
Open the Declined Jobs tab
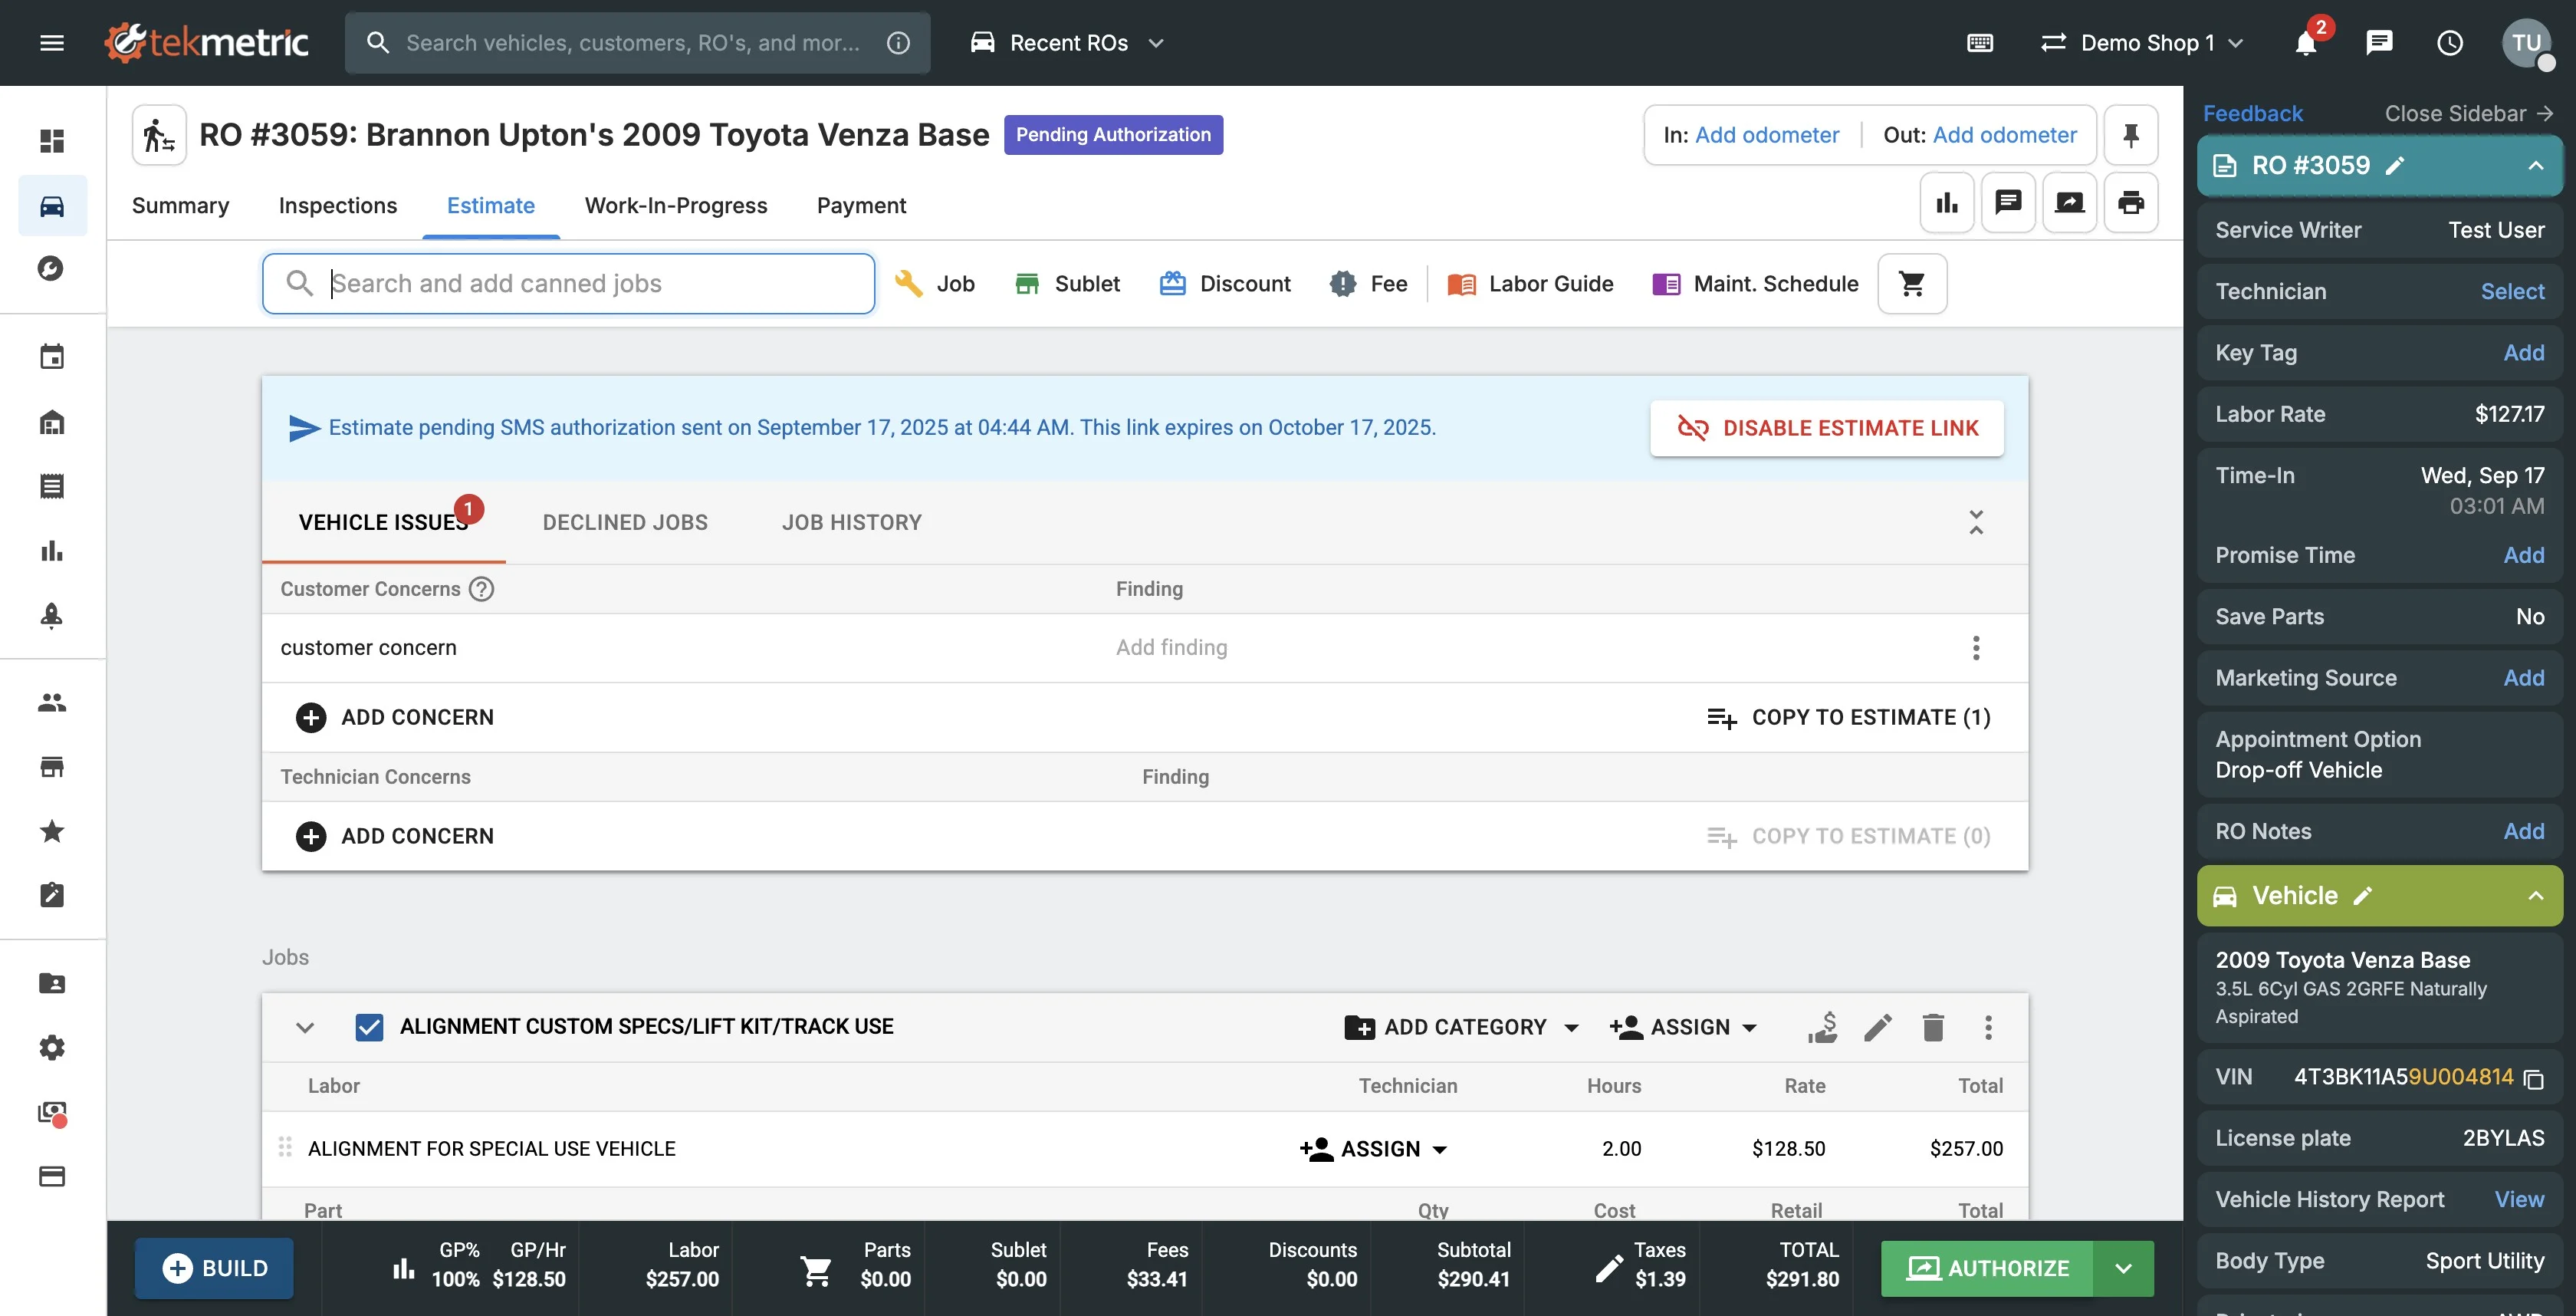click(624, 522)
